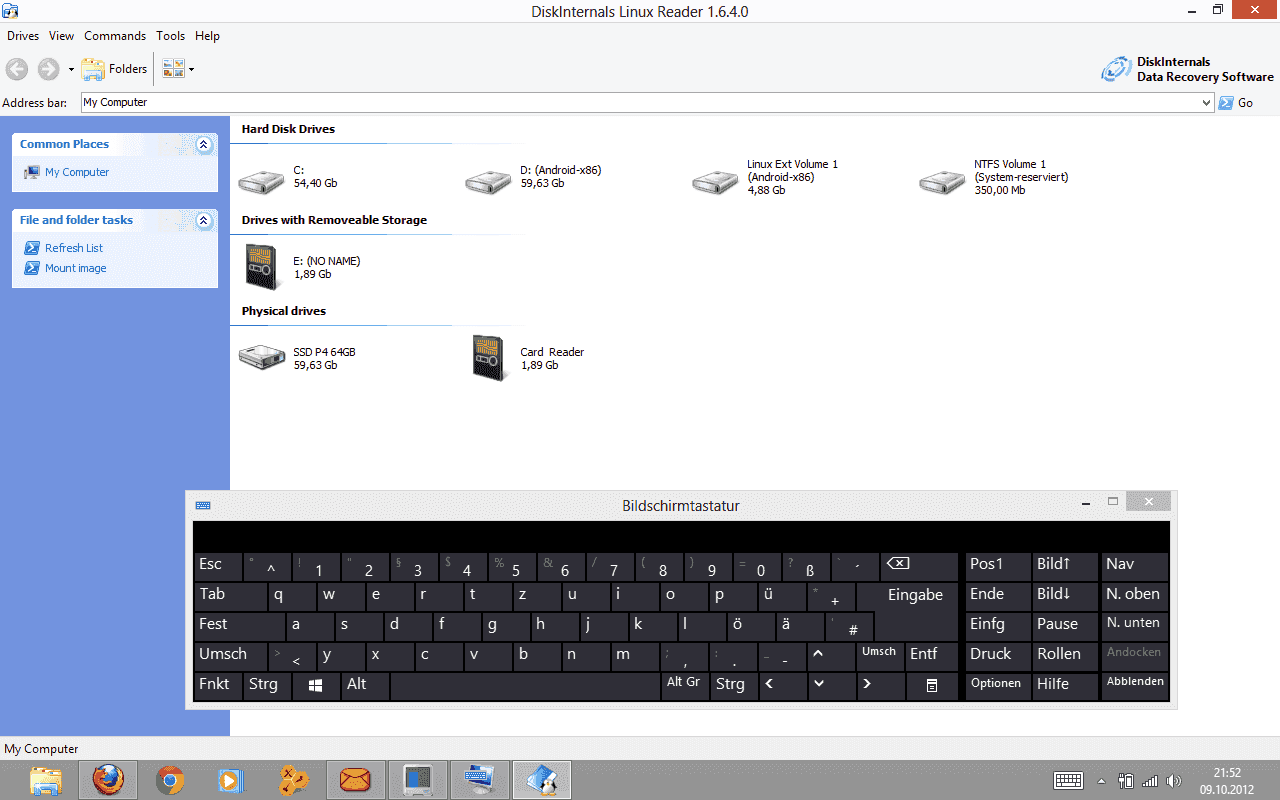Click the DiskInternals Data Recovery Software logo
Screen dimensions: 1280x800
click(1188, 69)
